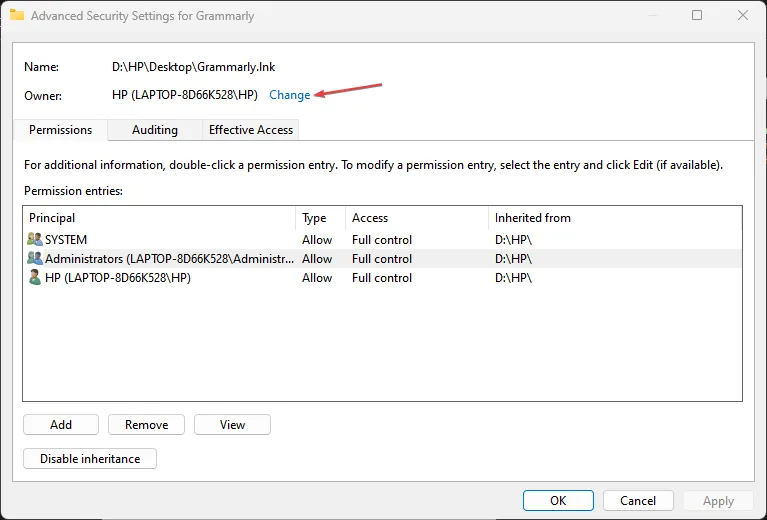
Task: Click Full control in the Administrators row
Action: (382, 259)
